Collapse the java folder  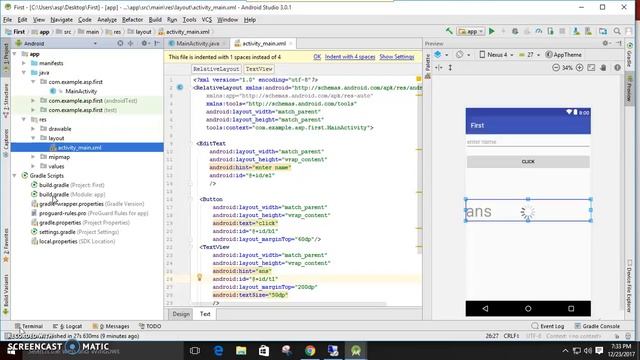click(24, 73)
